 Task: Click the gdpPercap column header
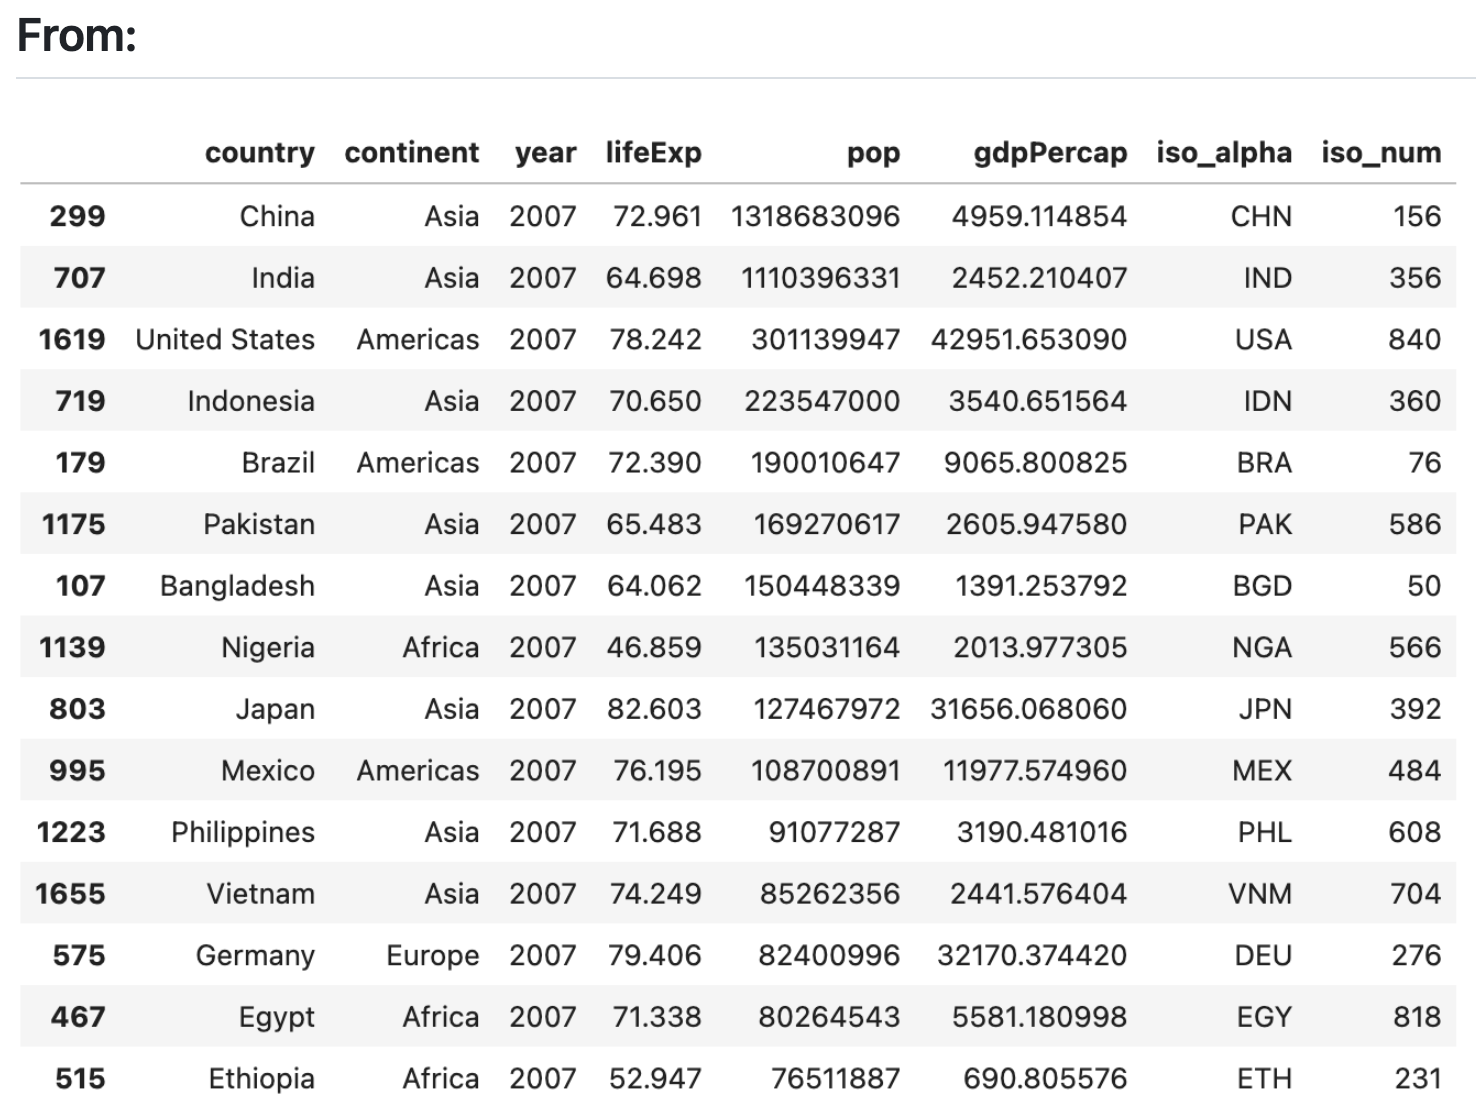point(1051,153)
